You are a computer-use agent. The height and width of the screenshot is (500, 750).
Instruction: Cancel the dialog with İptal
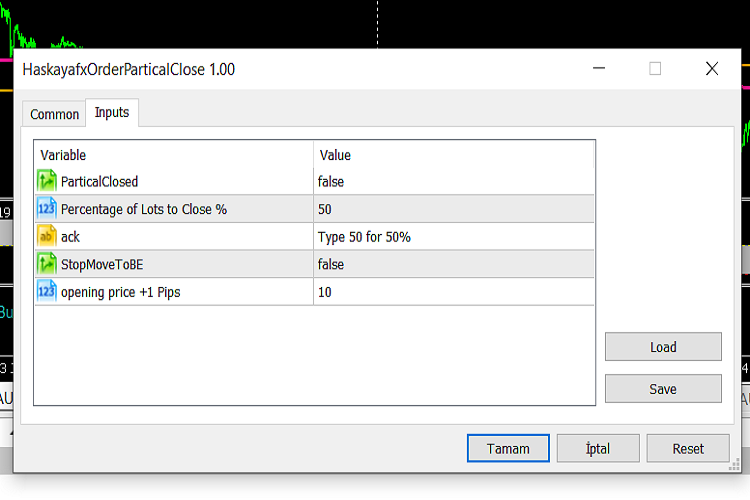[x=598, y=448]
